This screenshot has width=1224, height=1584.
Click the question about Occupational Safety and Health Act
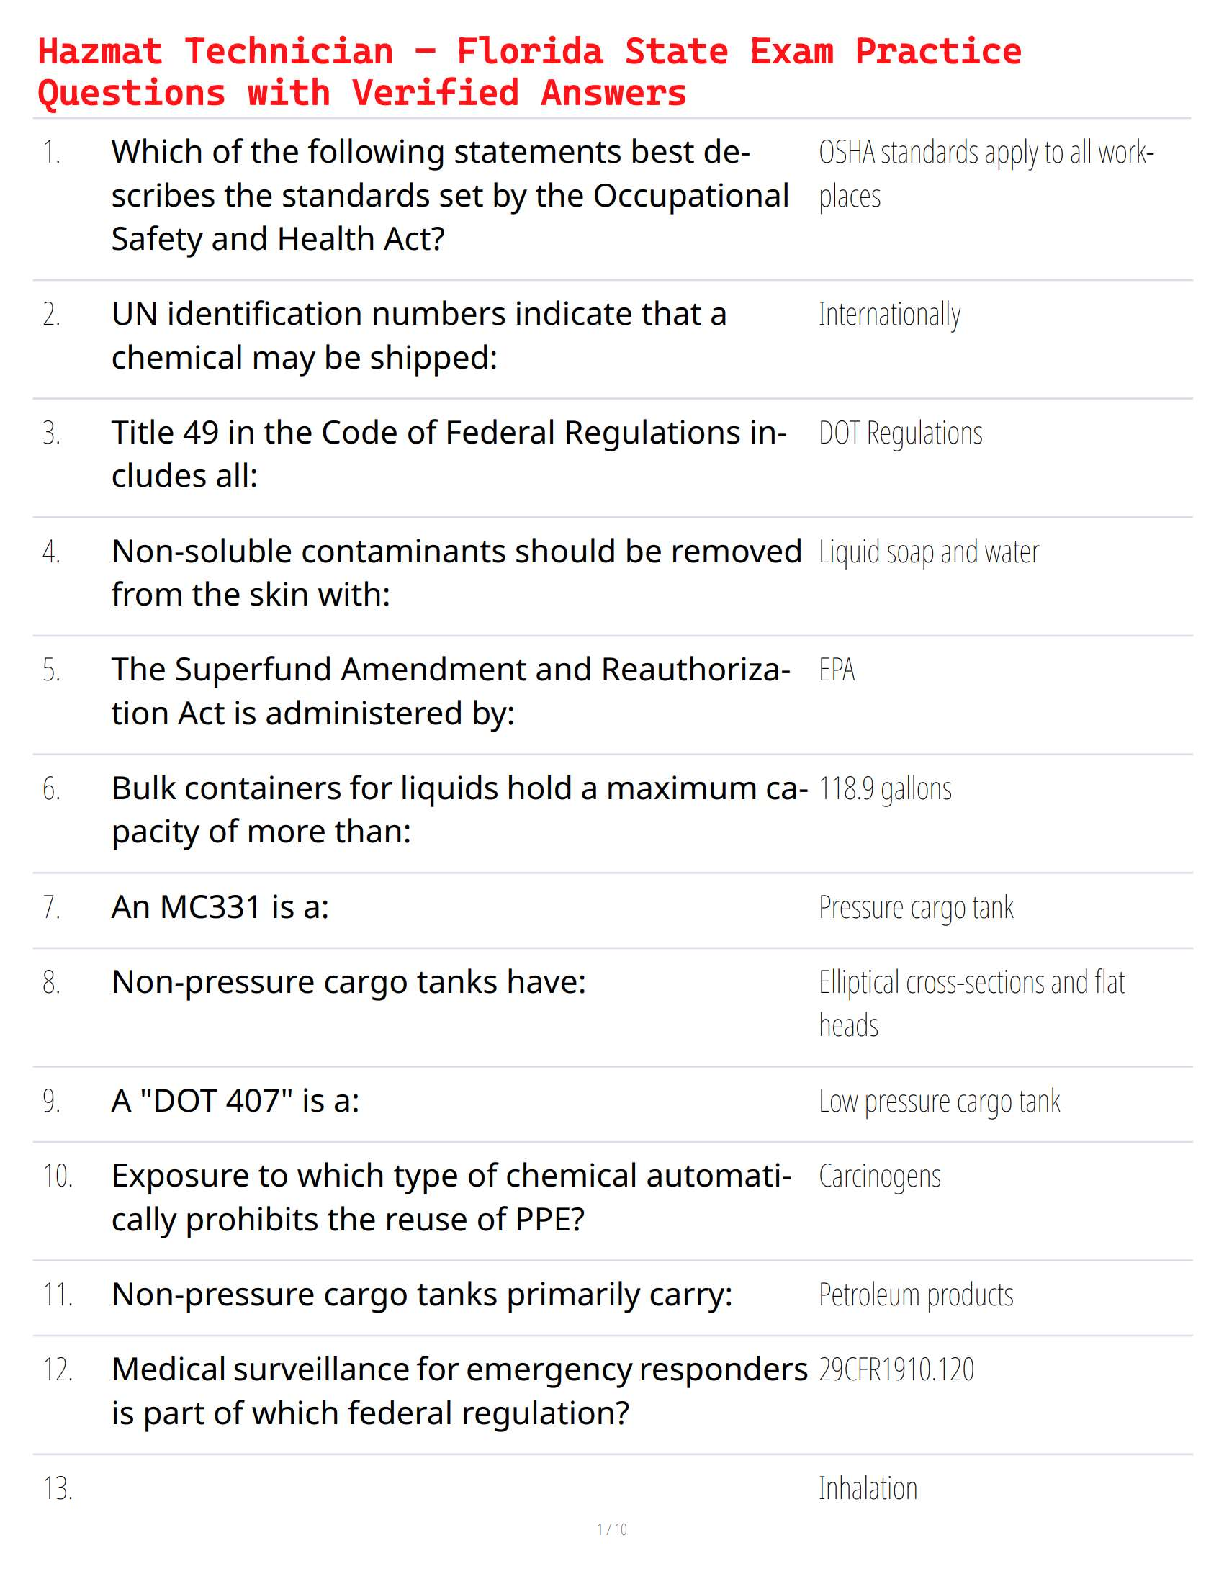click(450, 196)
